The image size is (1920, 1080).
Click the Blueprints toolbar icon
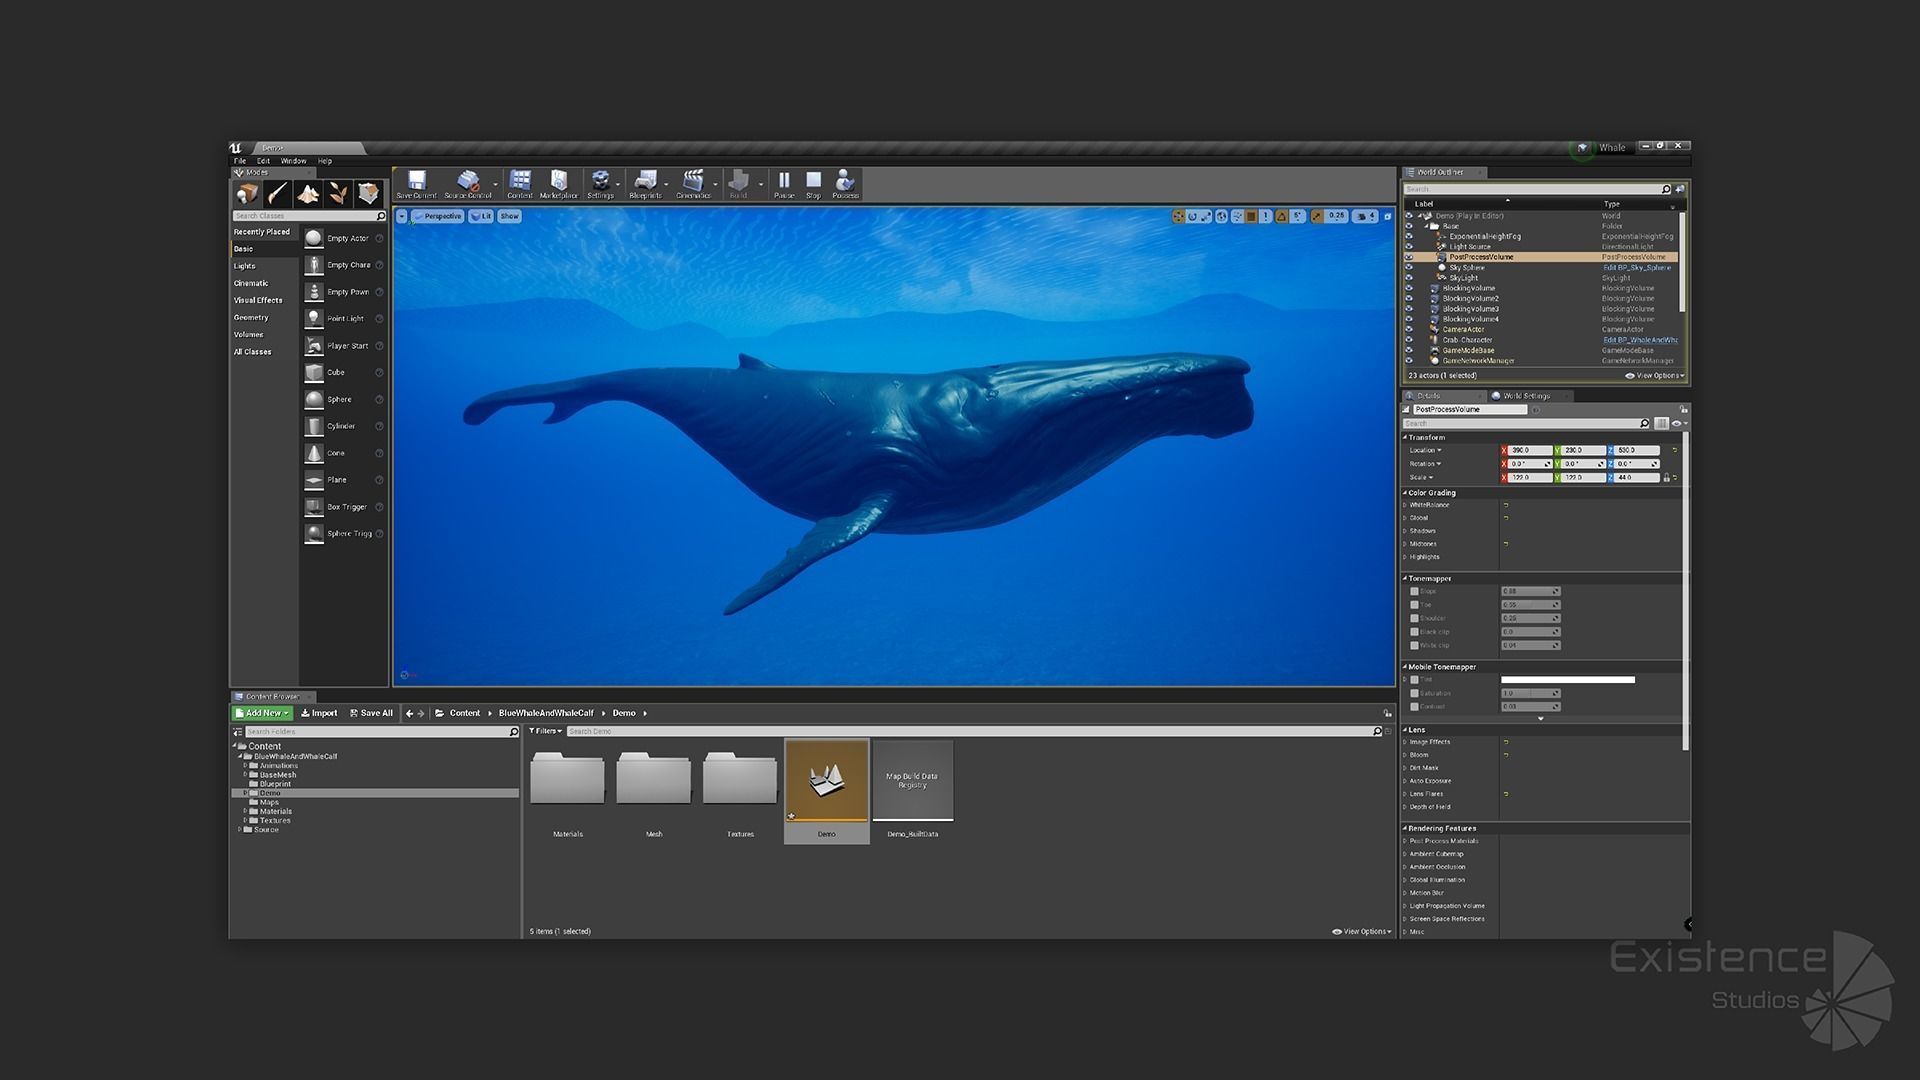click(x=645, y=183)
